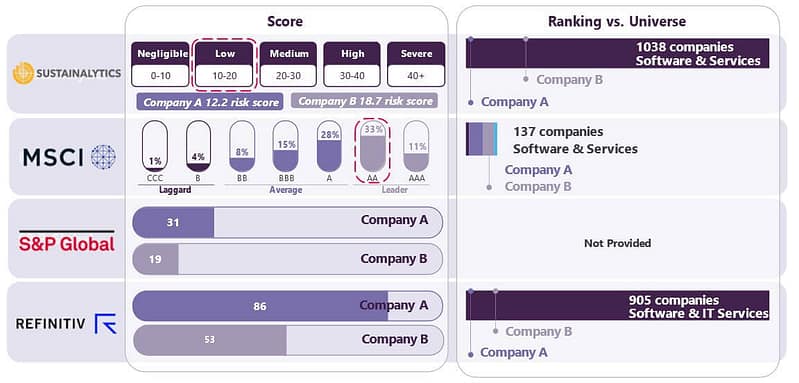Select the highlighted AA rating capsule
The image size is (799, 383).
click(372, 147)
